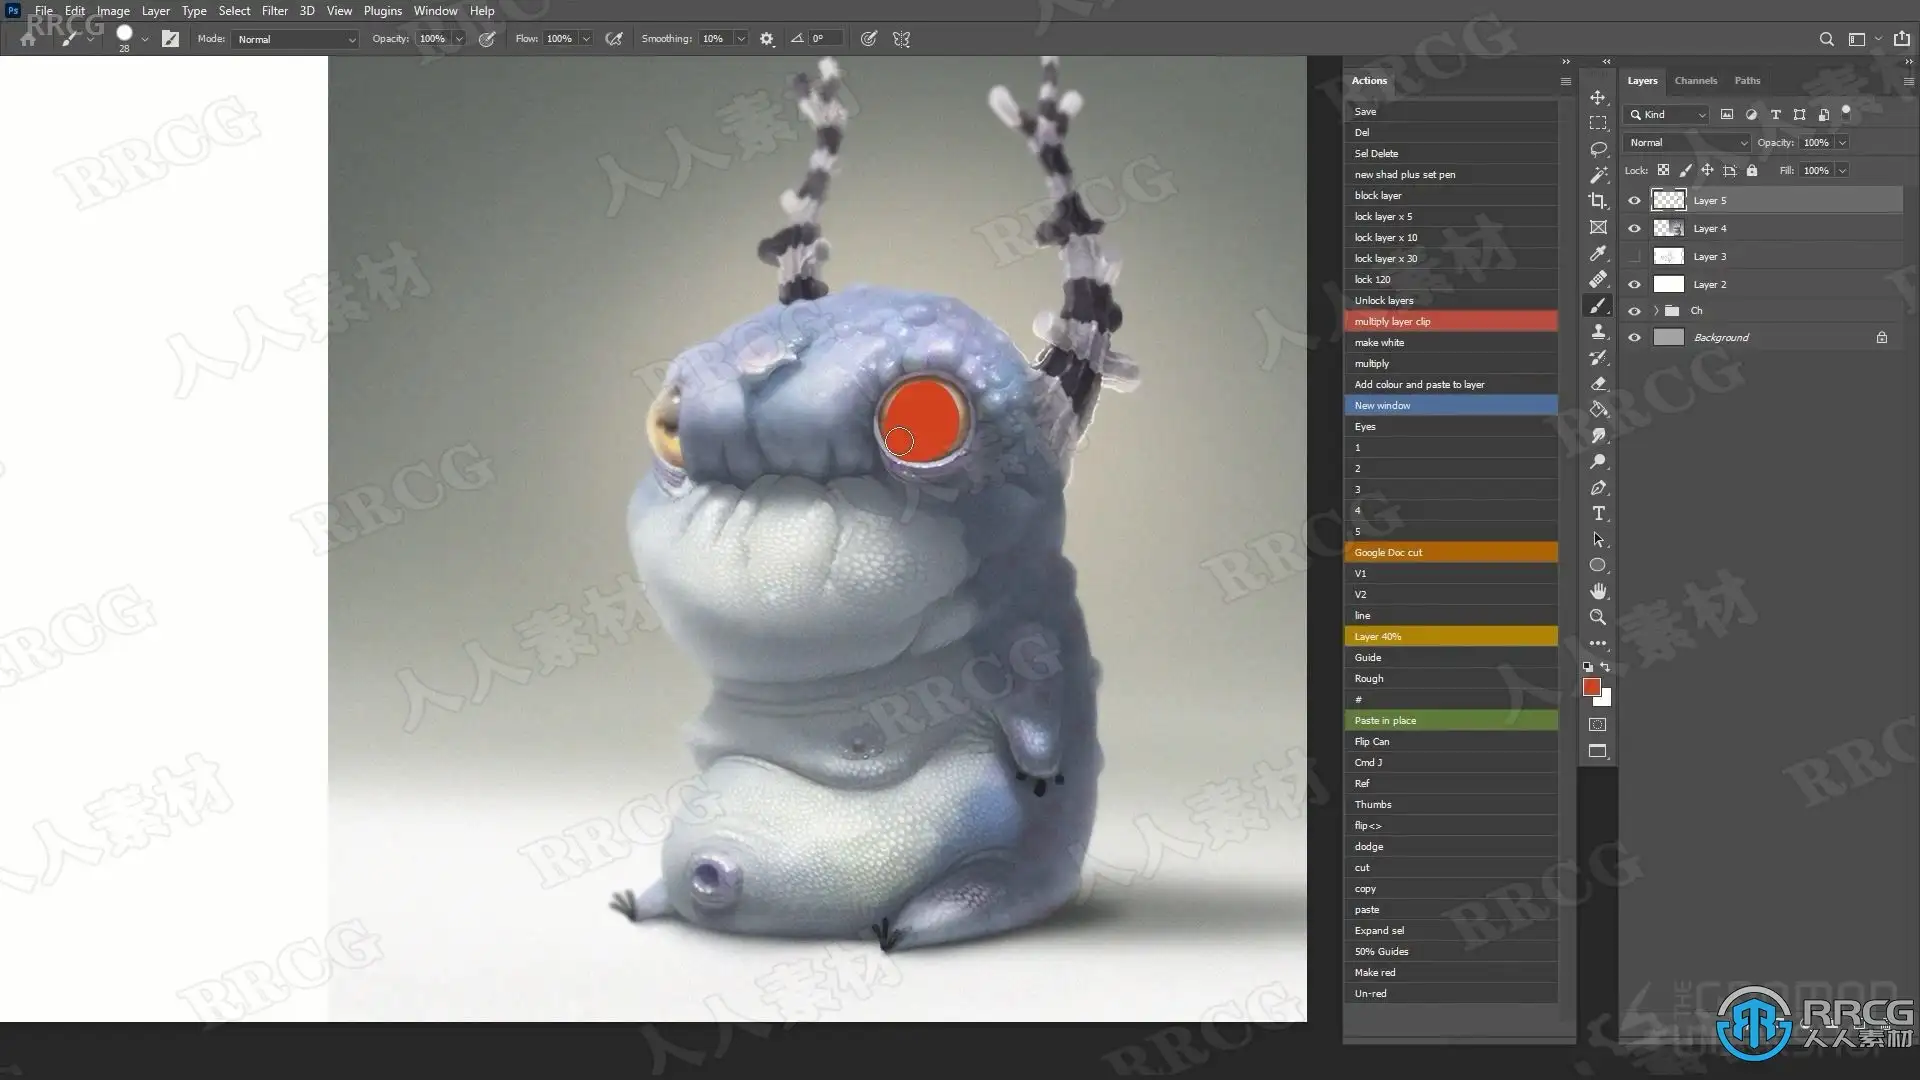
Task: Select the Lasso tool
Action: tap(1598, 149)
